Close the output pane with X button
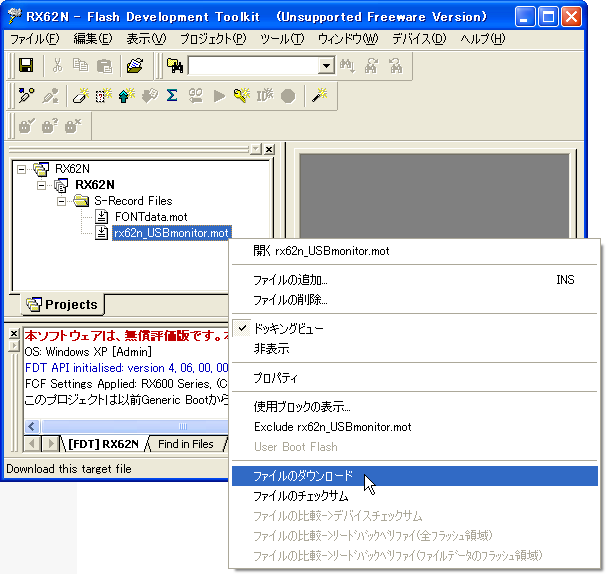The width and height of the screenshot is (606, 574). tap(14, 333)
